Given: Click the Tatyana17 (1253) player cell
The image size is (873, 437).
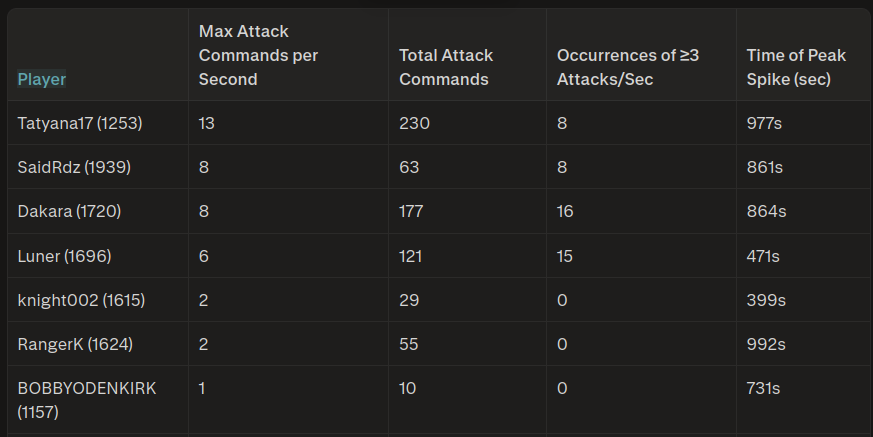Looking at the screenshot, I should 80,123.
